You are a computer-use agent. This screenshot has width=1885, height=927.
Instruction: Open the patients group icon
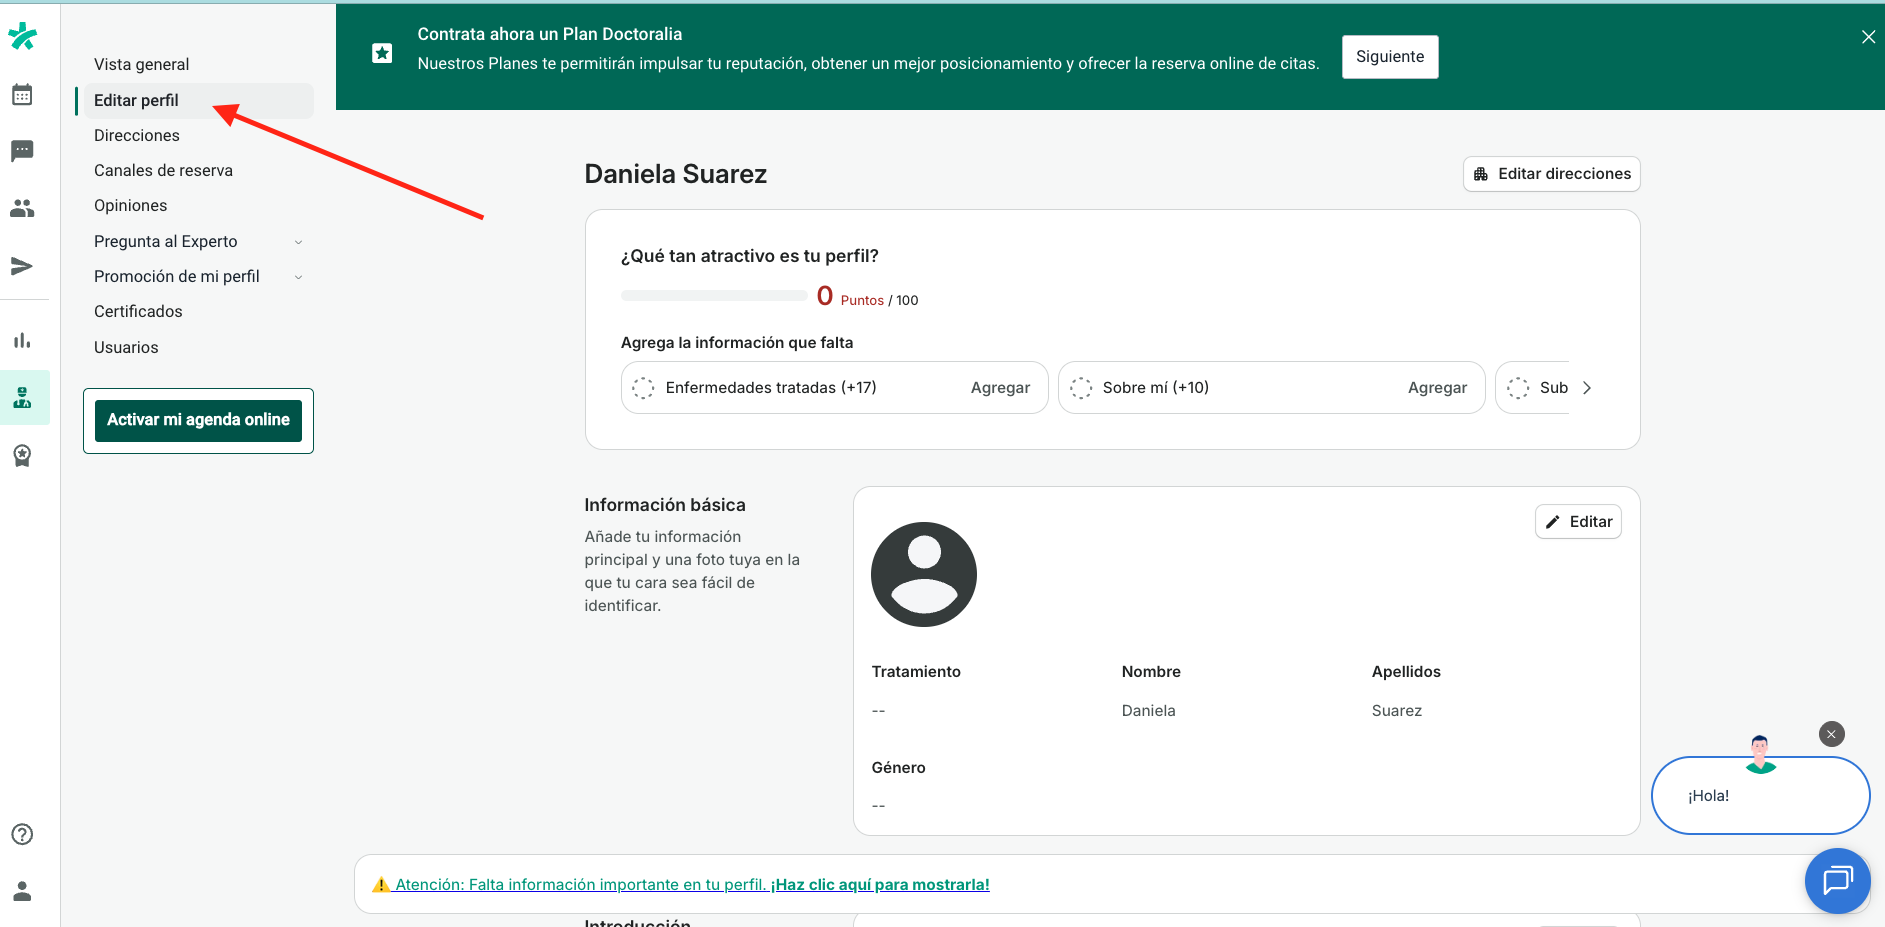tap(22, 208)
